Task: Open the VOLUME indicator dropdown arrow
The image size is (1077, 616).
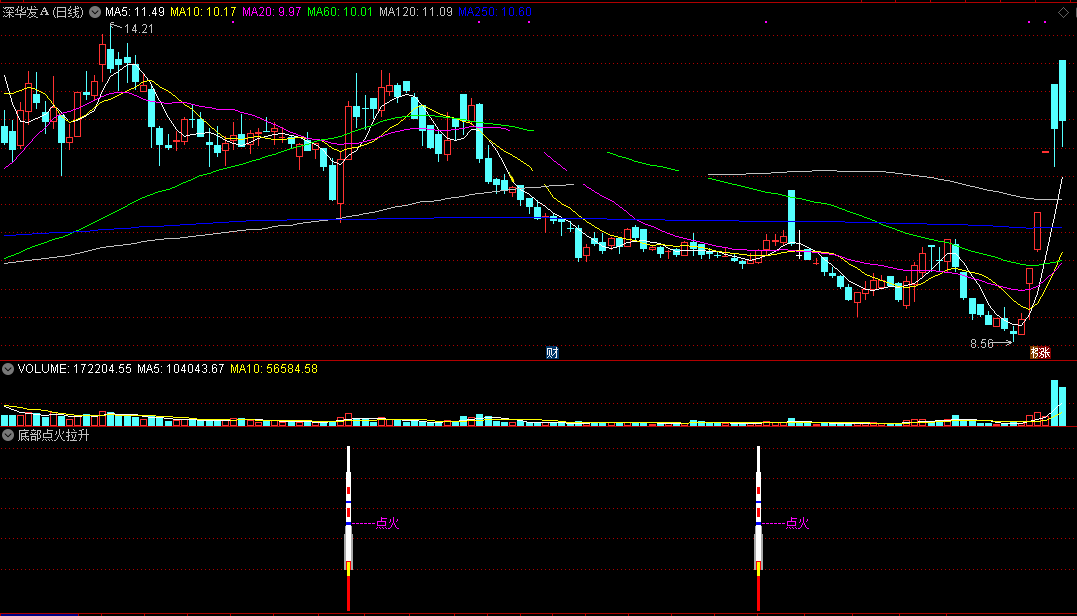Action: 8,369
